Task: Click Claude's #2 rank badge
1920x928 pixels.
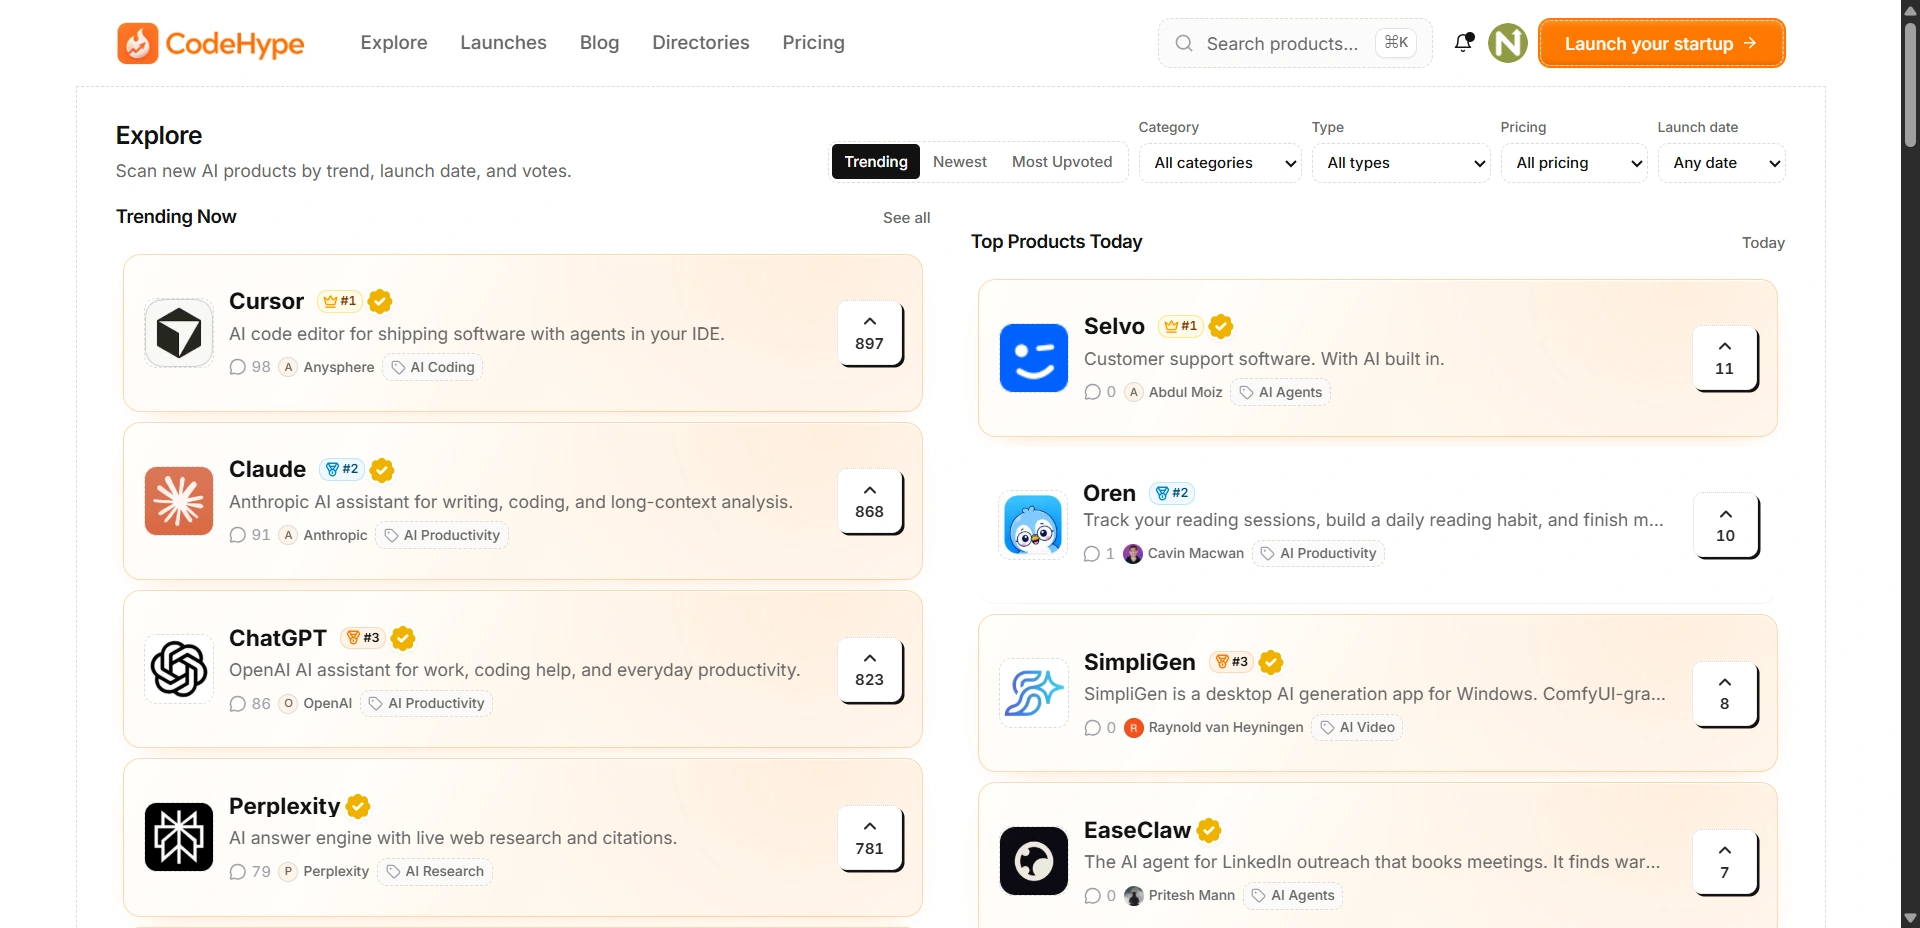Action: pyautogui.click(x=342, y=469)
